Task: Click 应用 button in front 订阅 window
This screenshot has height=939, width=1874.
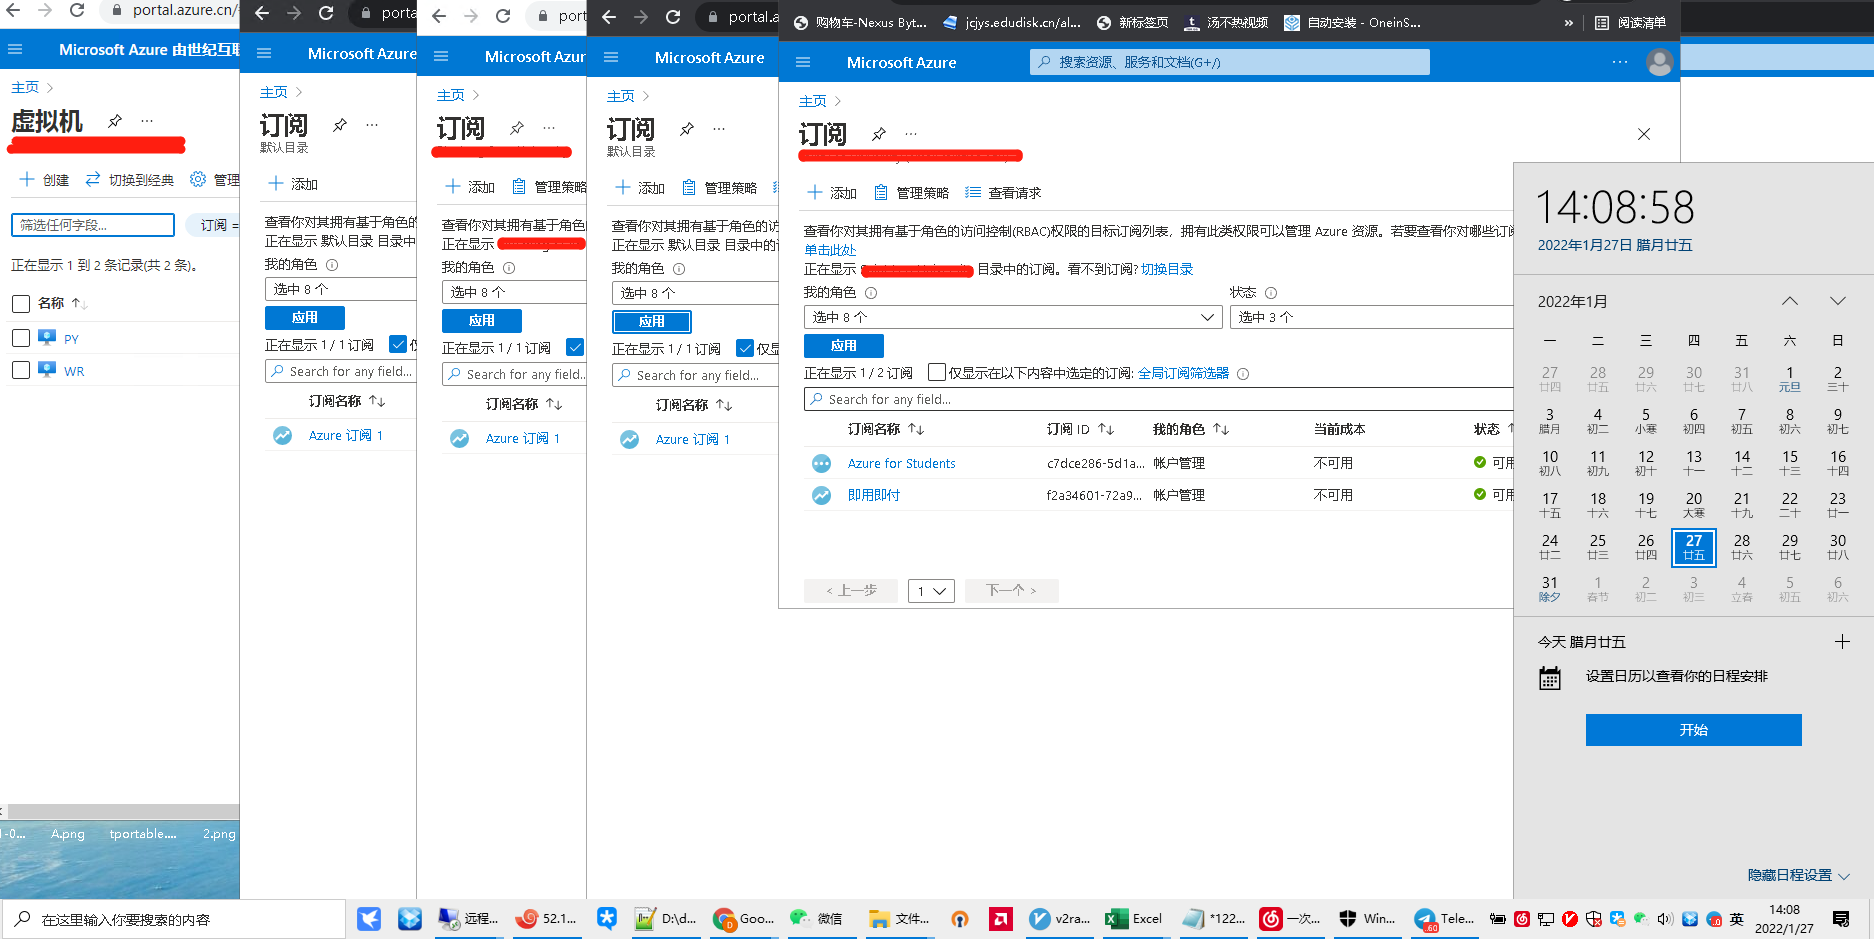Action: (844, 345)
